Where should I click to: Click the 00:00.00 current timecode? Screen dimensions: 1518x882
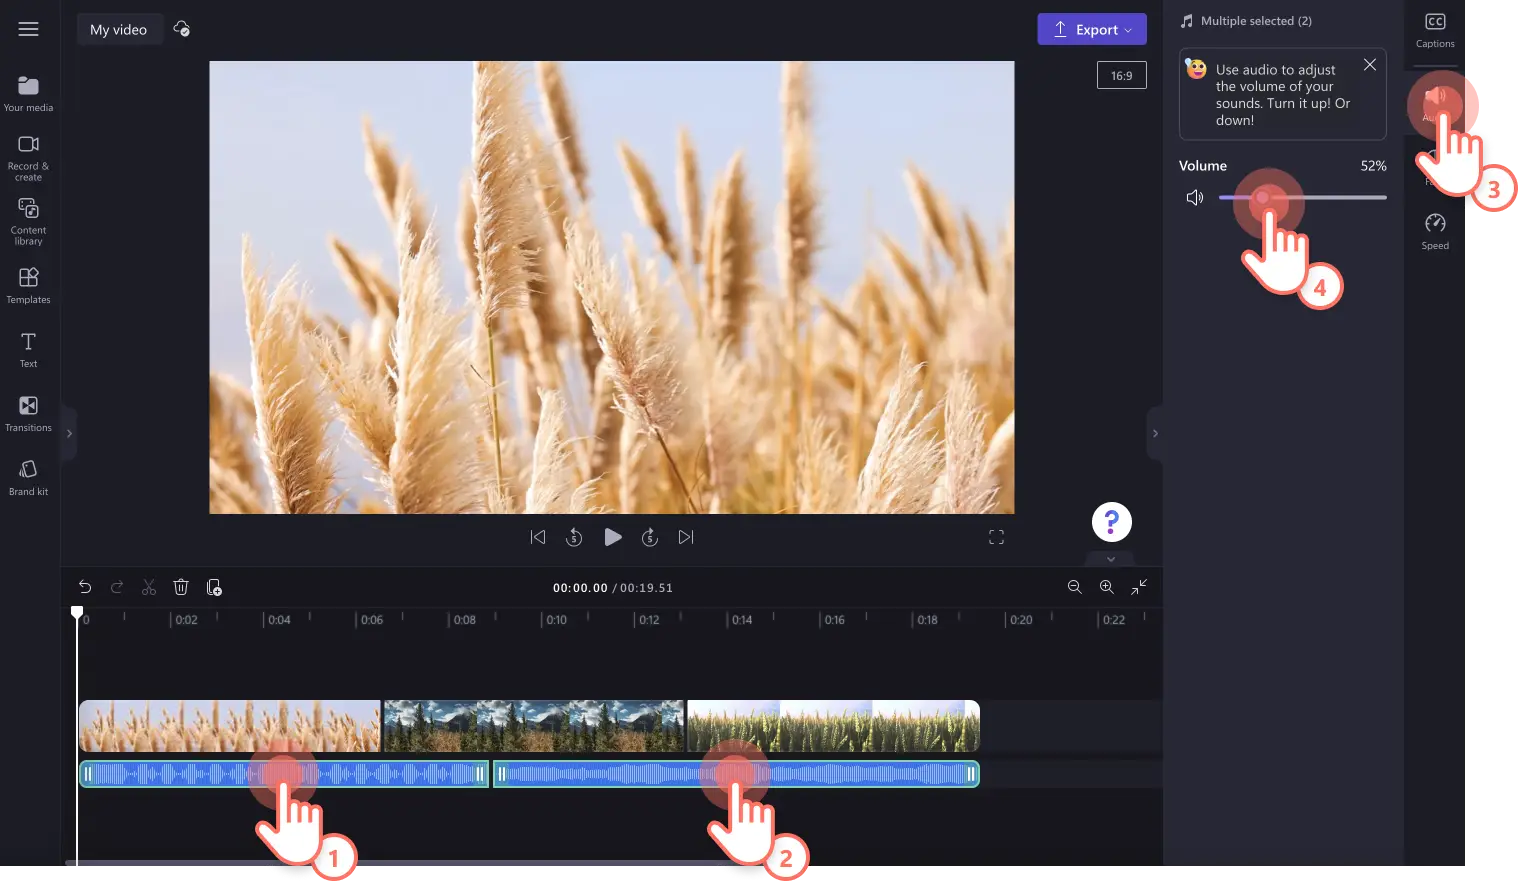pos(580,588)
